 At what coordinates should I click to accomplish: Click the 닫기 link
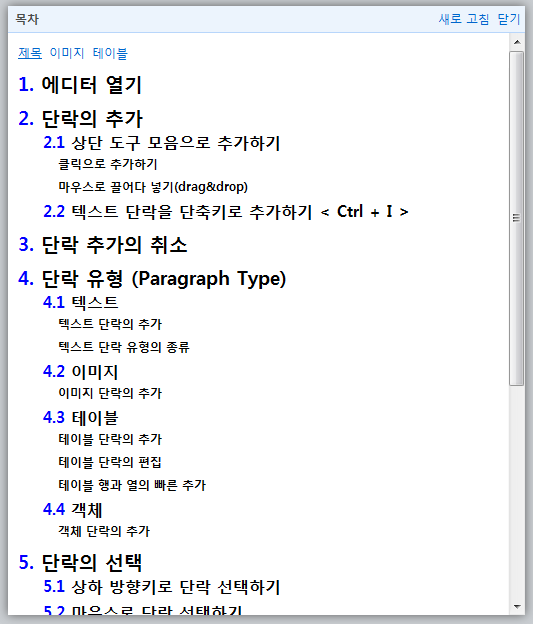pos(509,19)
